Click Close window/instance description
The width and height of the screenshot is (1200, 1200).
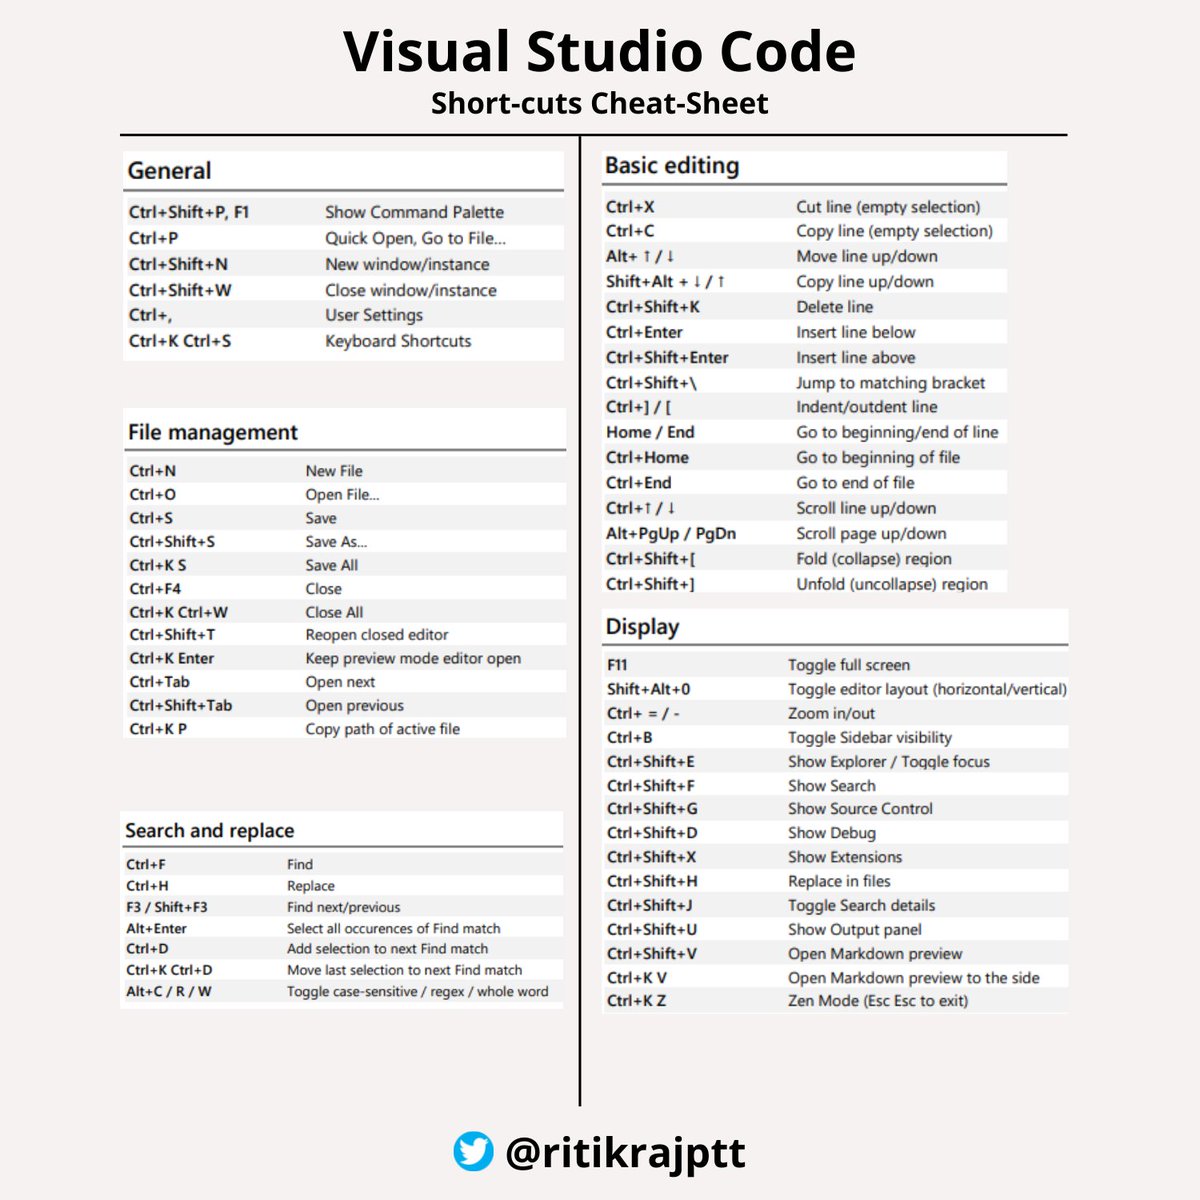click(411, 290)
